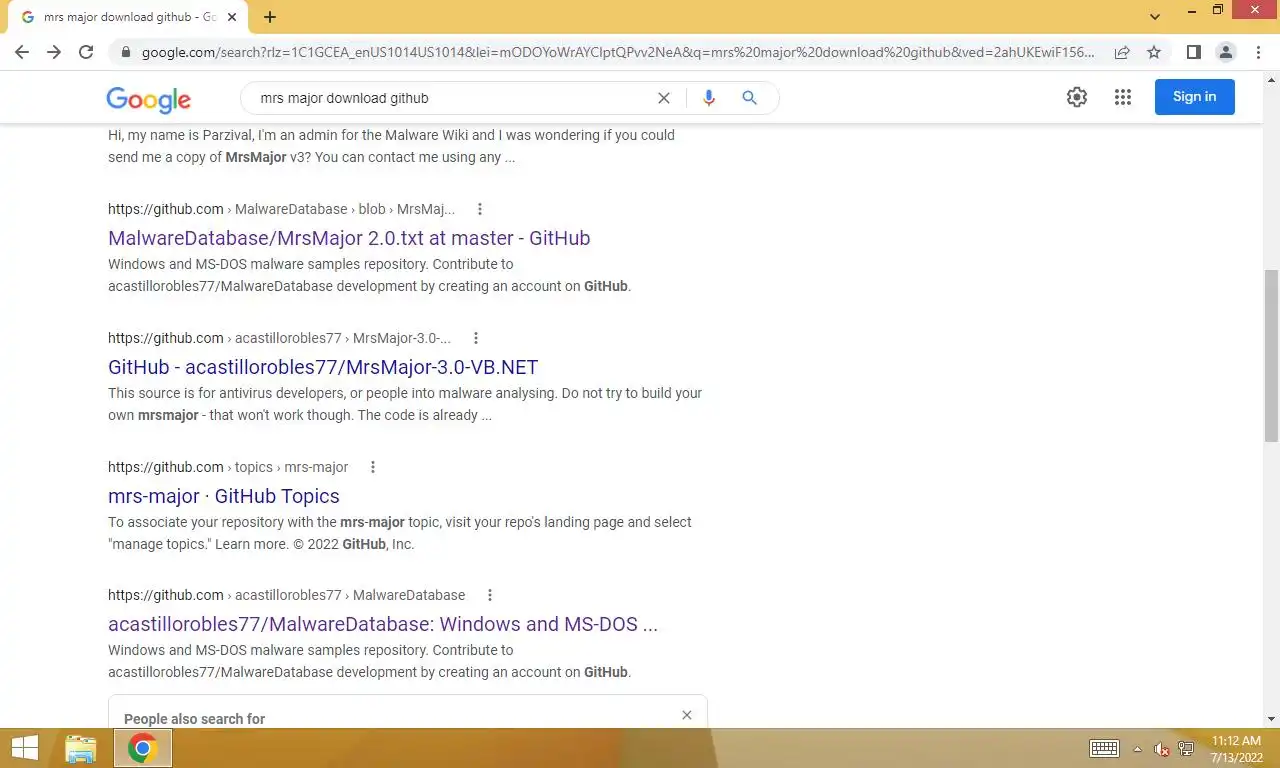Go to Google homepage via logo
This screenshot has height=768, width=1280.
[x=148, y=99]
